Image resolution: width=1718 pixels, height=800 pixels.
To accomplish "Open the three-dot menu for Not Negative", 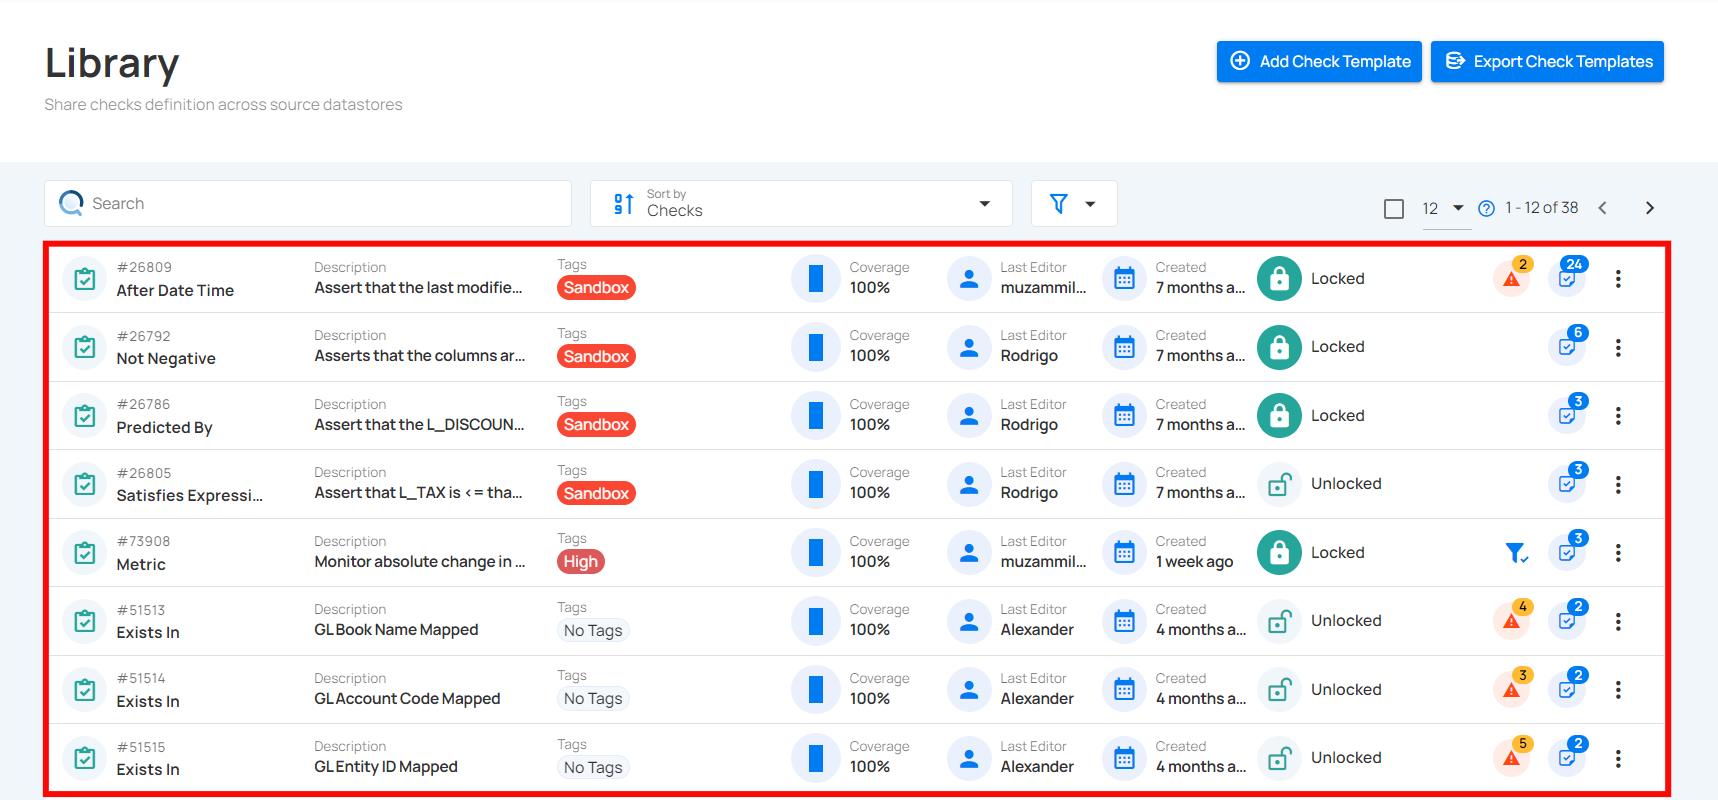I will coord(1618,347).
